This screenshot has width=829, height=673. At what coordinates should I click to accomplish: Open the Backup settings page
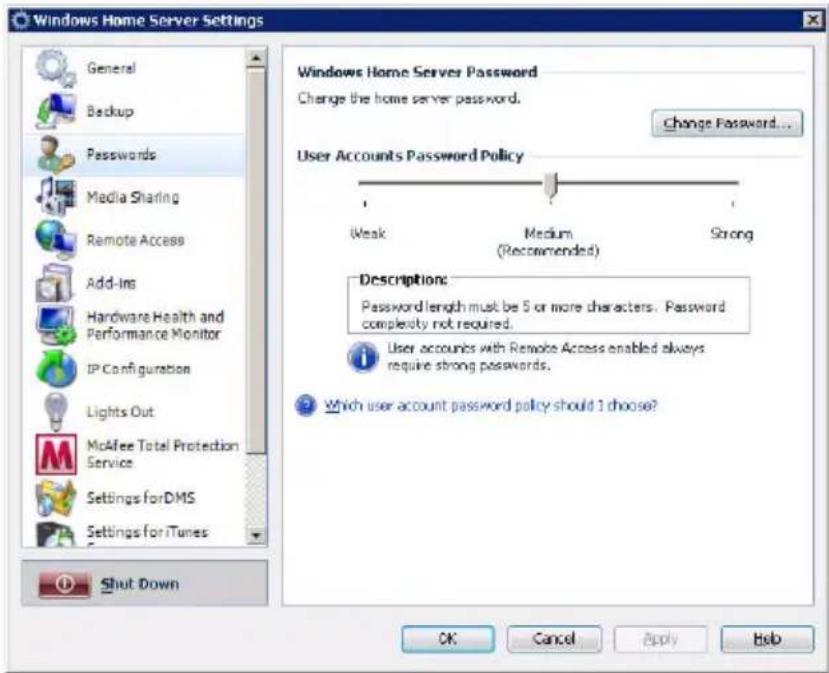(134, 111)
